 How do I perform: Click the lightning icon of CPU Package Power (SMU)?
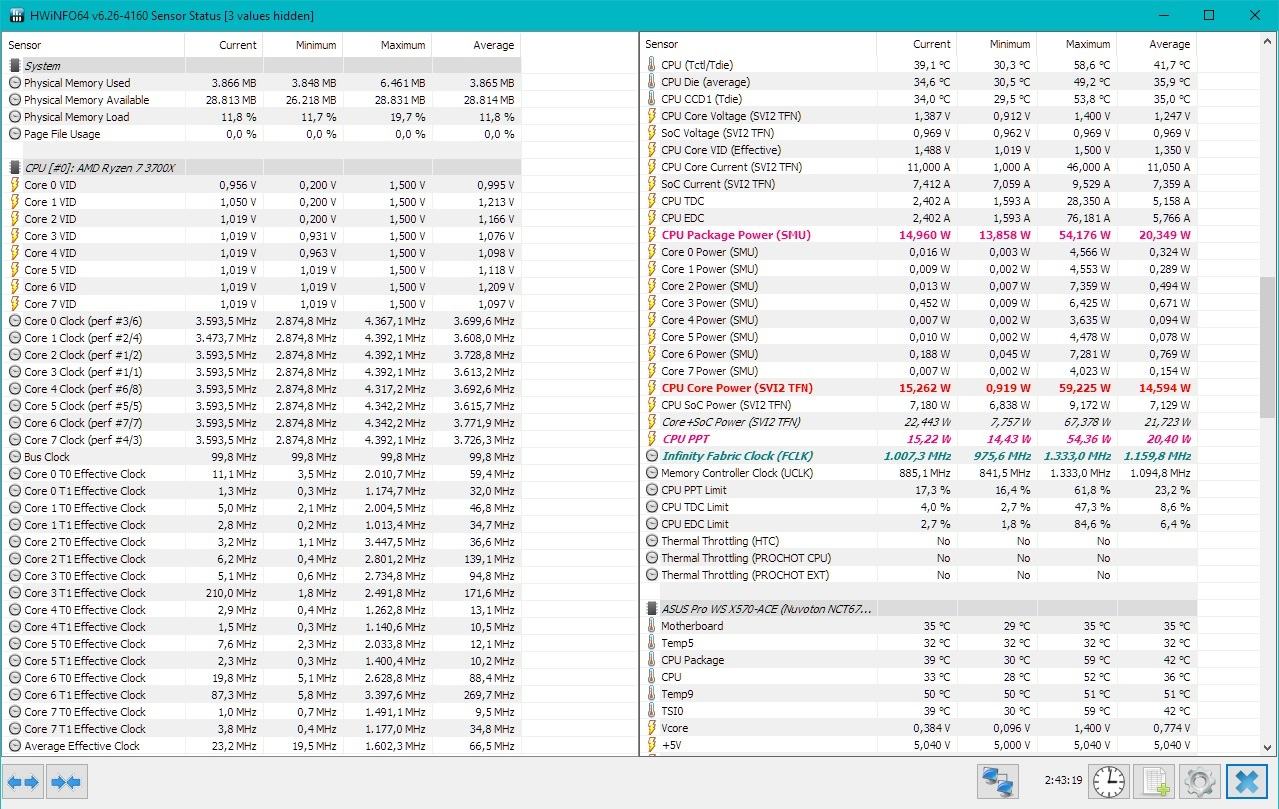[x=652, y=235]
